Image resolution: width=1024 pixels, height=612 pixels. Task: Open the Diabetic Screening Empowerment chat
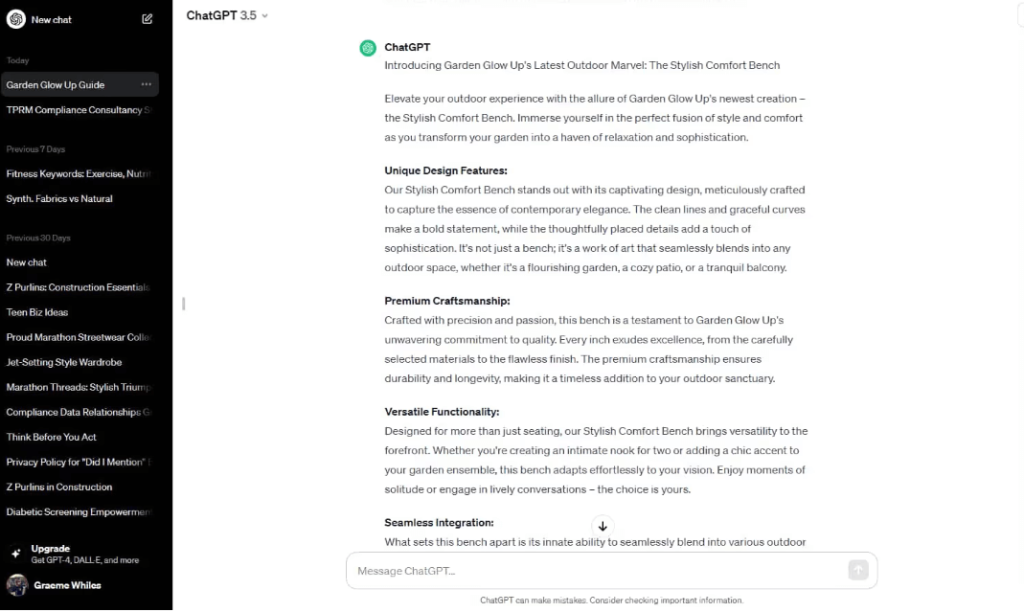point(80,512)
